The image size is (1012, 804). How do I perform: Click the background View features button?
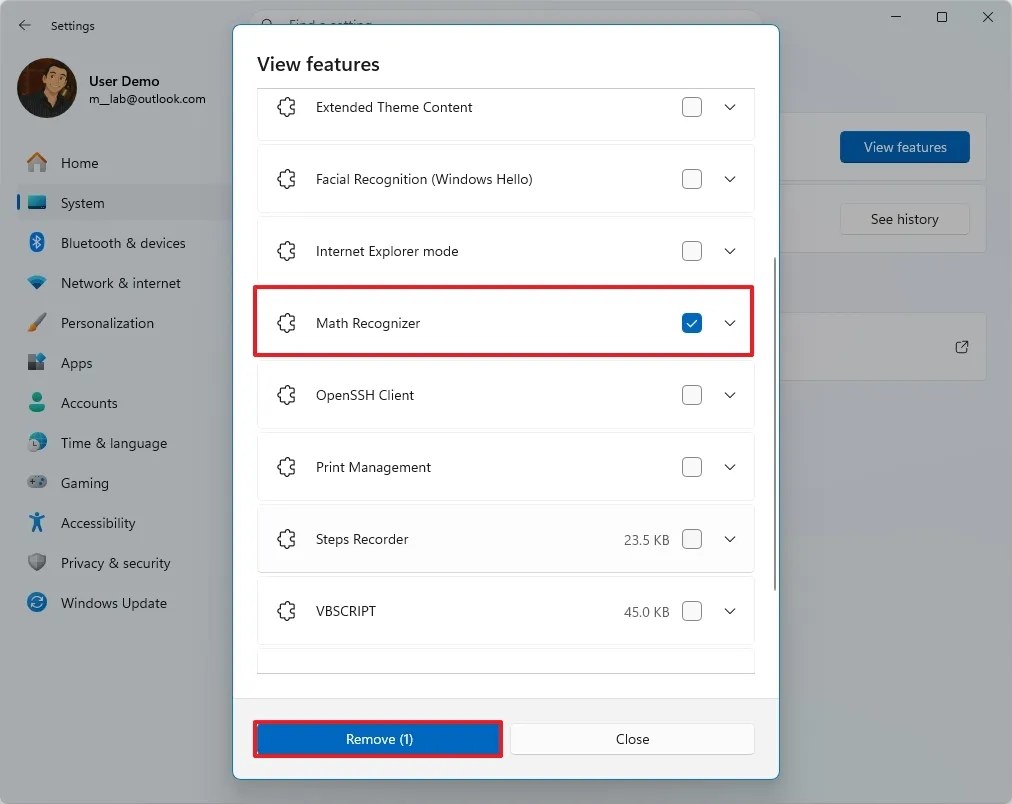click(904, 147)
